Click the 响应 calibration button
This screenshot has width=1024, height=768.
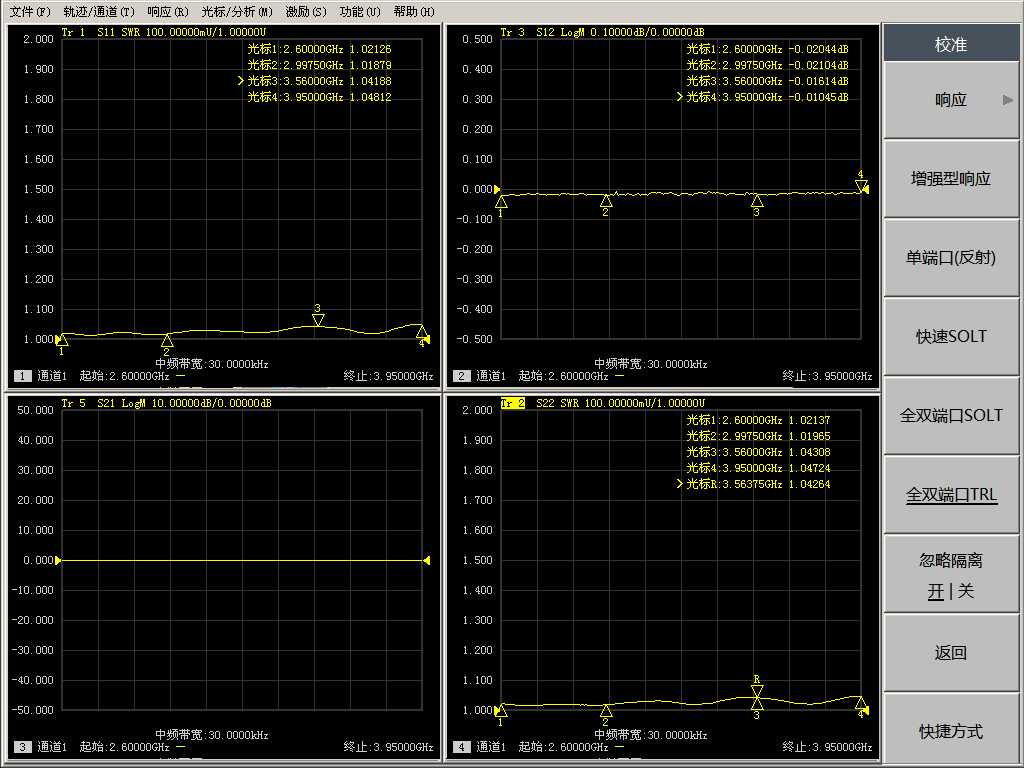951,100
